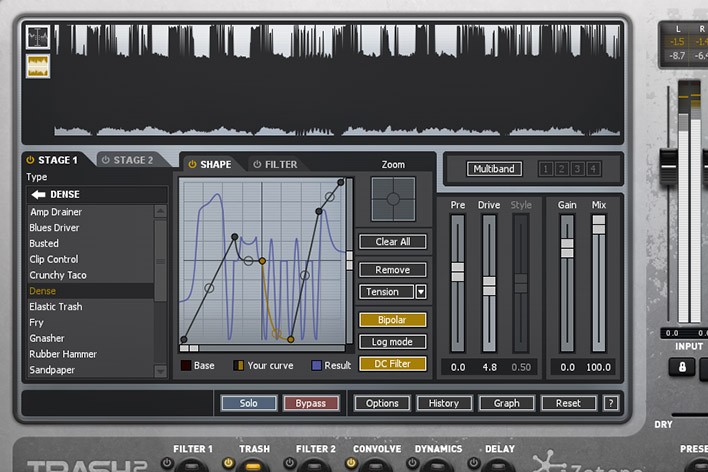Viewport: 708px width, 472px height.
Task: Select multiband band 1
Action: [545, 169]
